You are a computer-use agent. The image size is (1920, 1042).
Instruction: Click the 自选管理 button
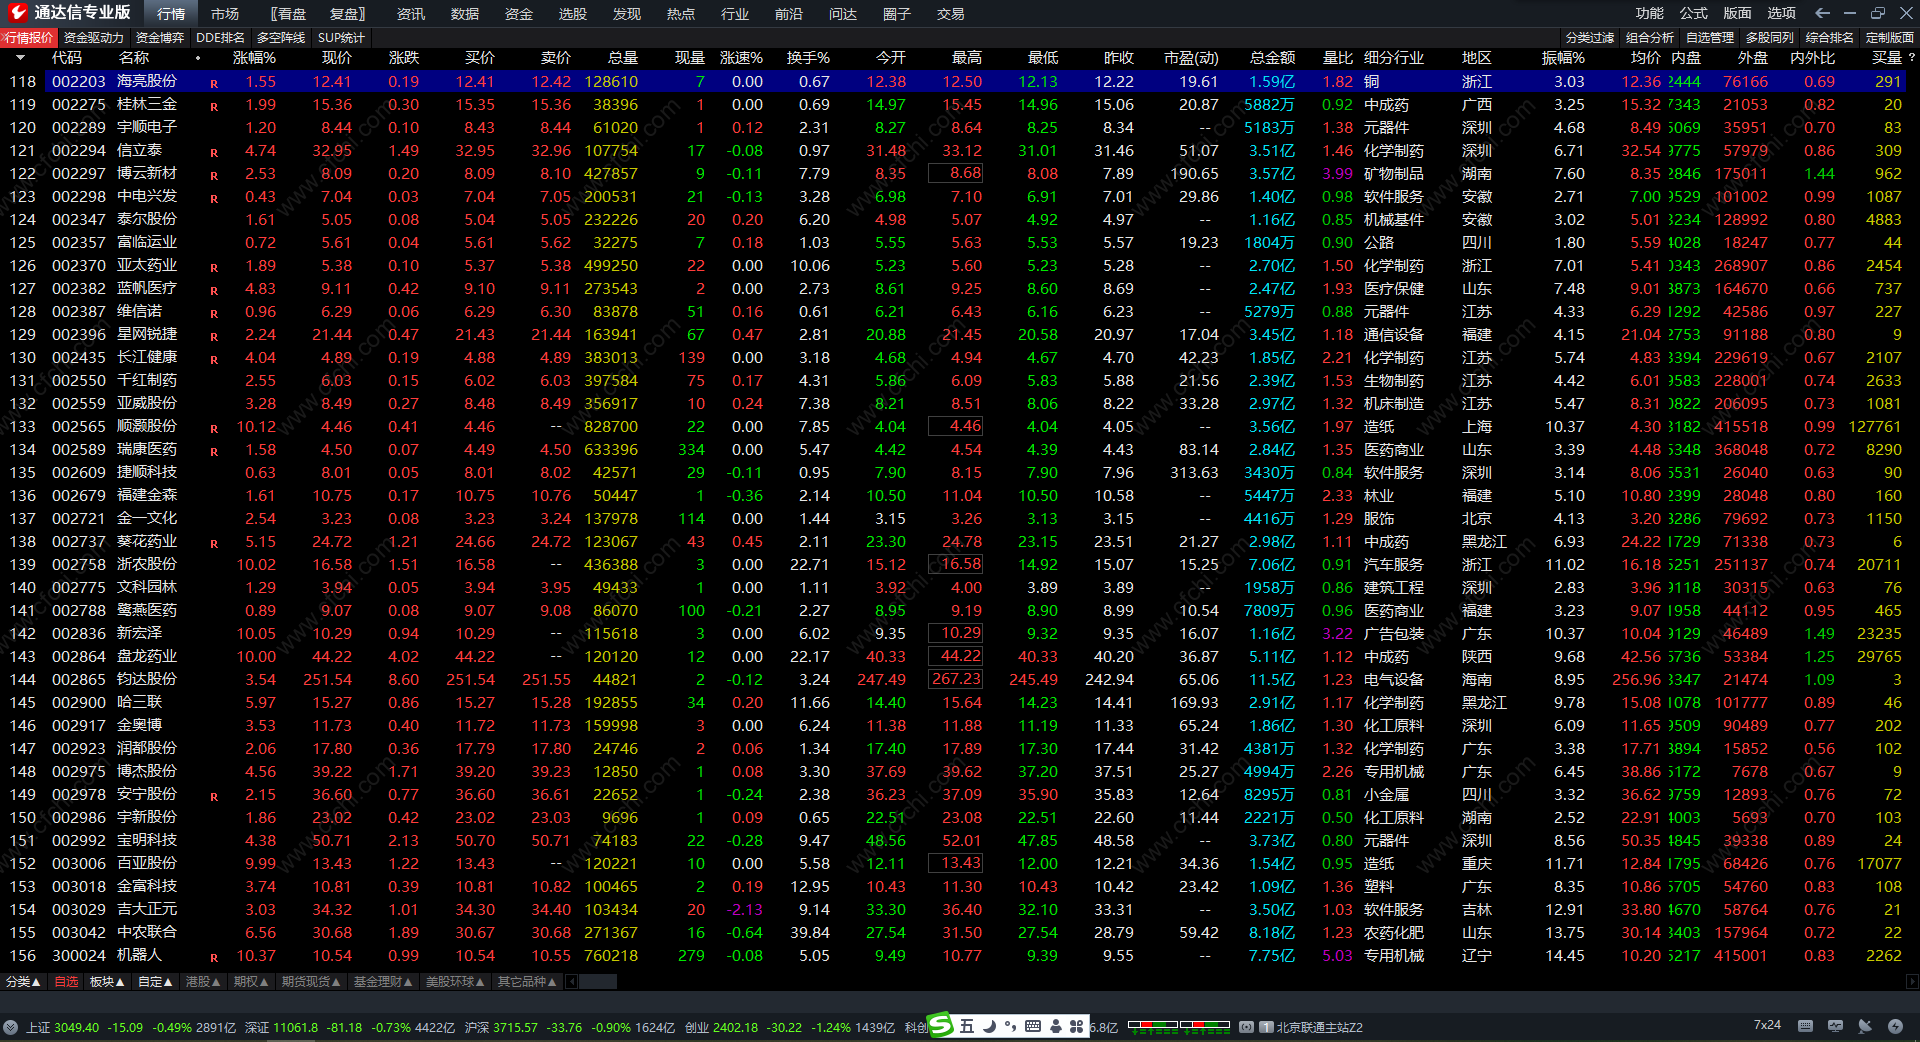click(1710, 38)
